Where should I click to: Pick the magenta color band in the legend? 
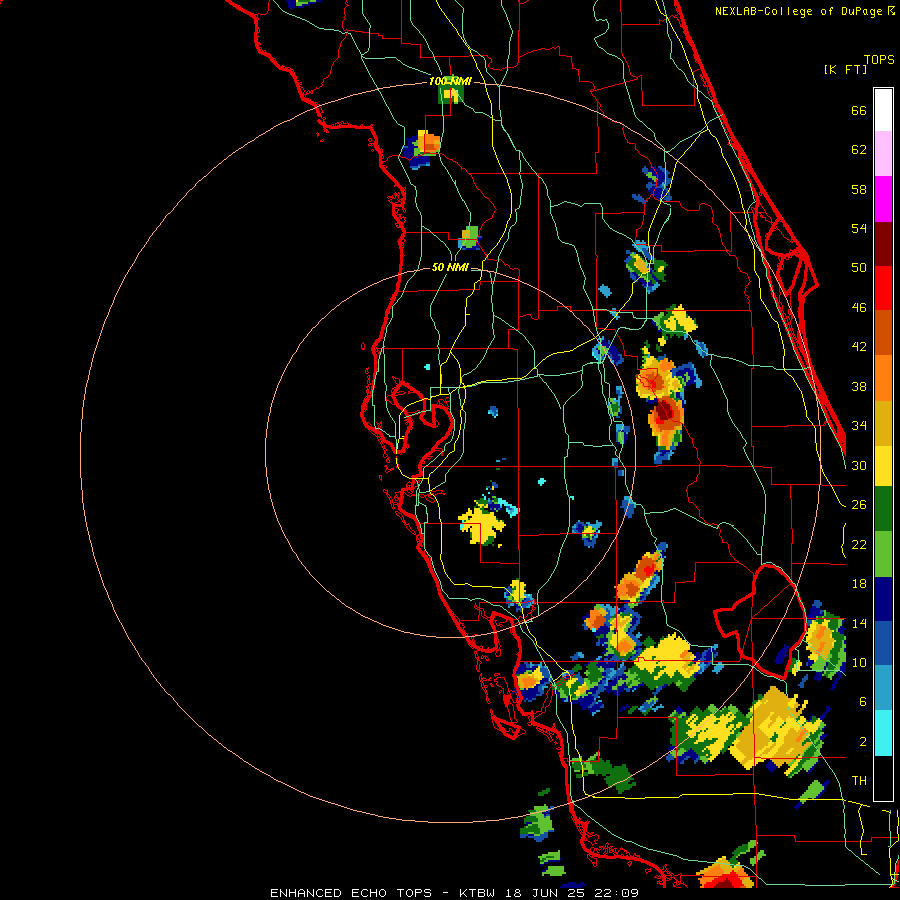(883, 199)
